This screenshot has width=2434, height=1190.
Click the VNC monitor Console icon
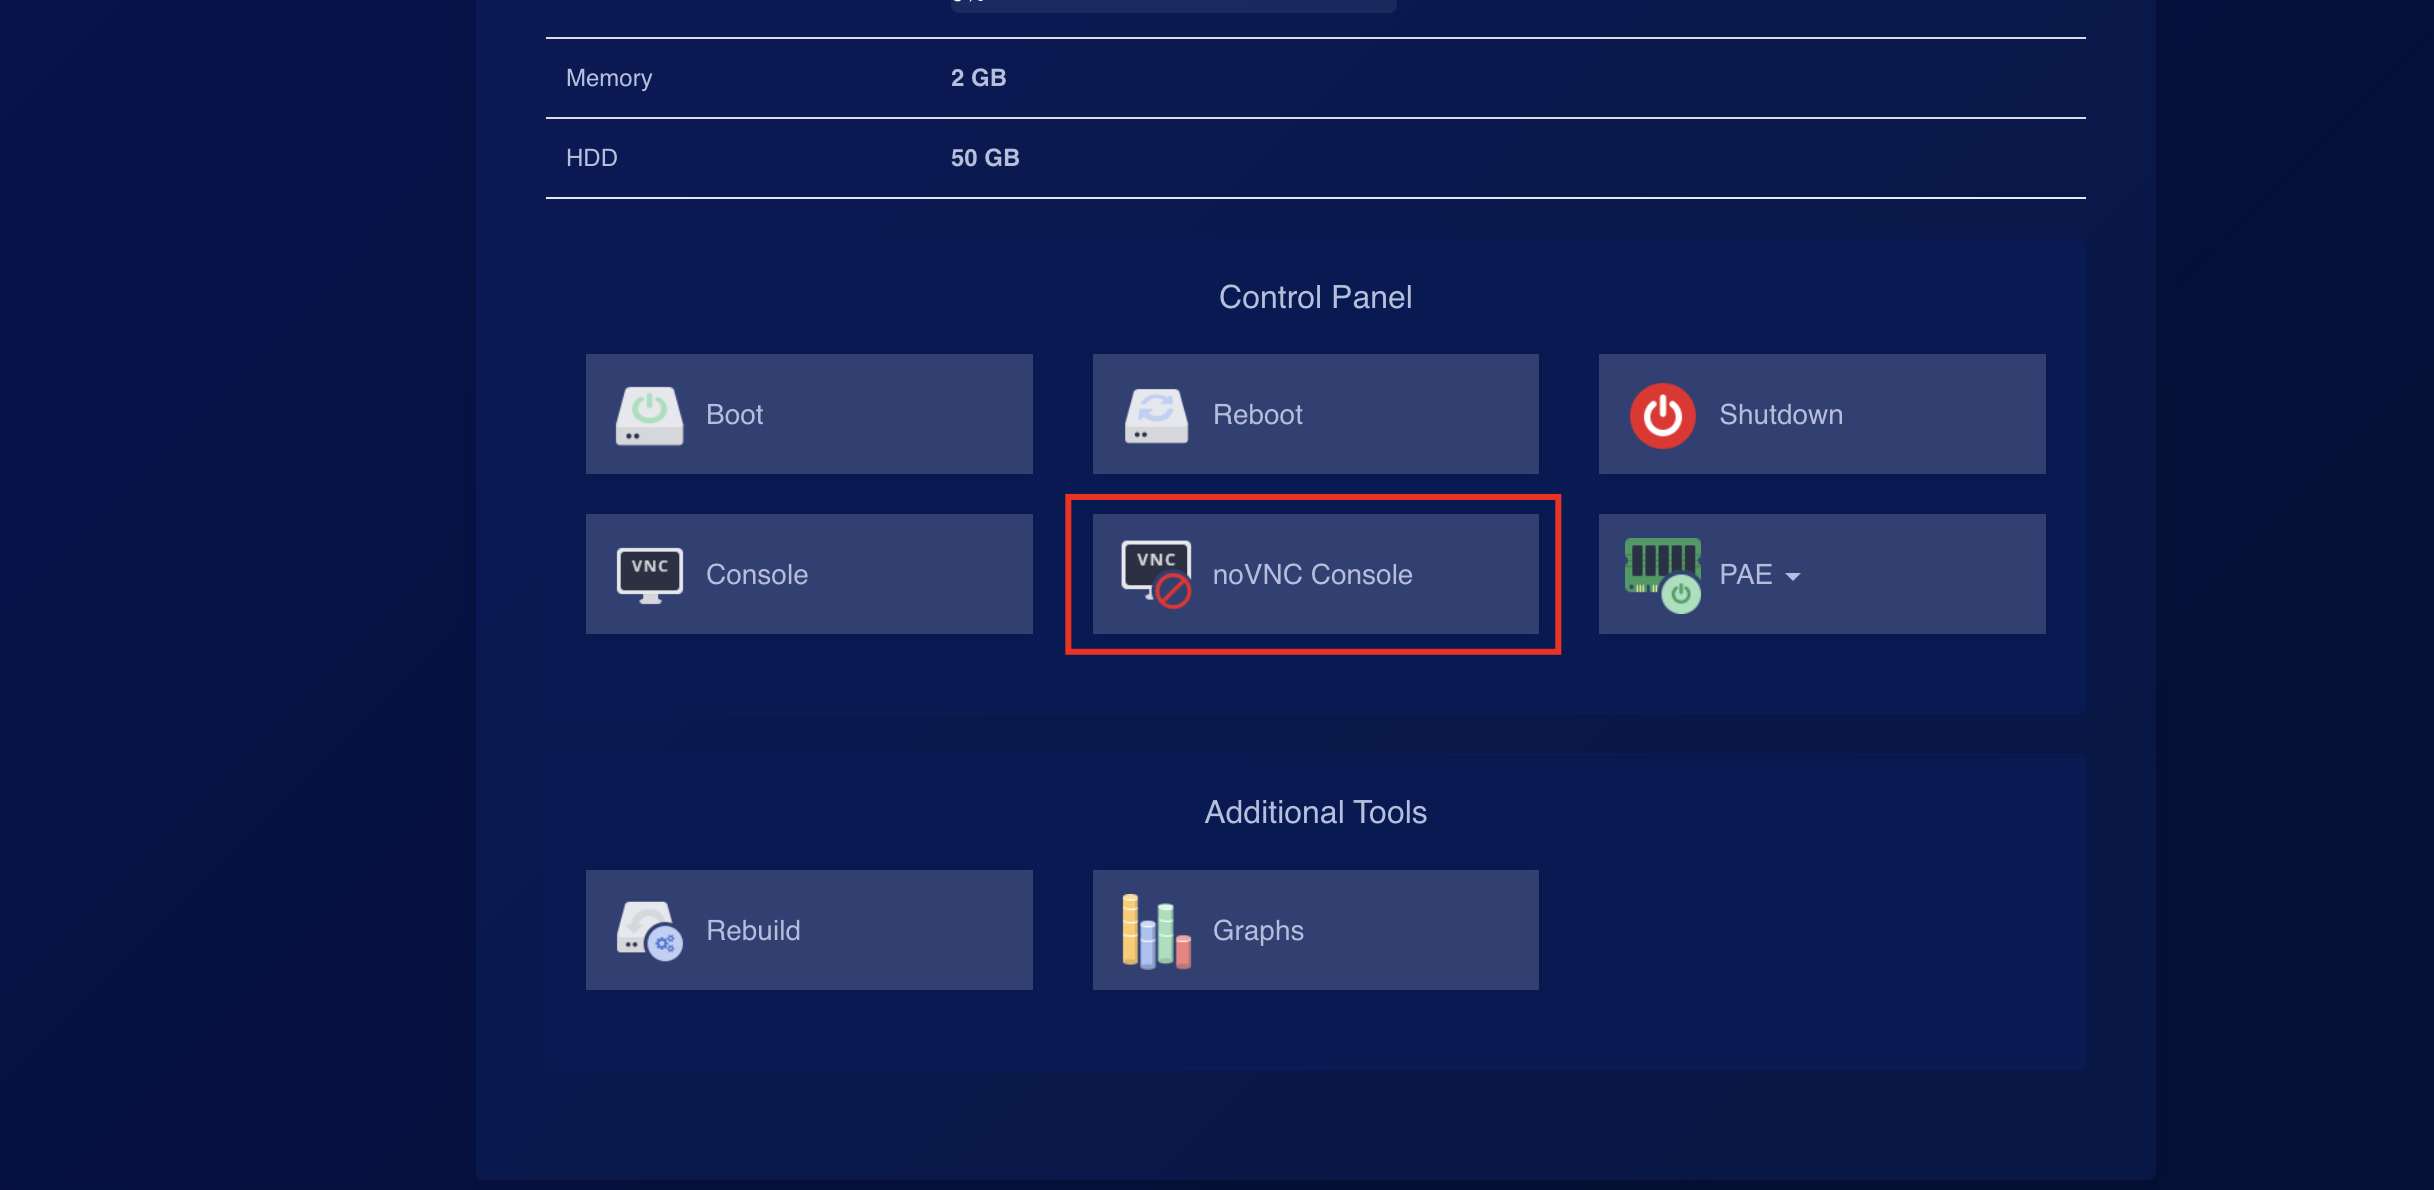[x=649, y=575]
